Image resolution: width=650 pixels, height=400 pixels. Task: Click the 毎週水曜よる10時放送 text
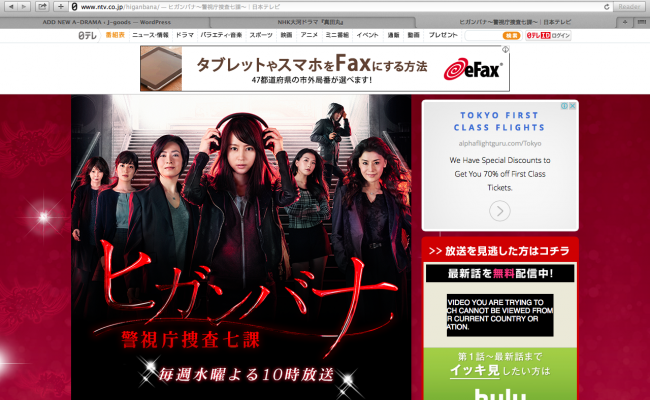[x=246, y=375]
